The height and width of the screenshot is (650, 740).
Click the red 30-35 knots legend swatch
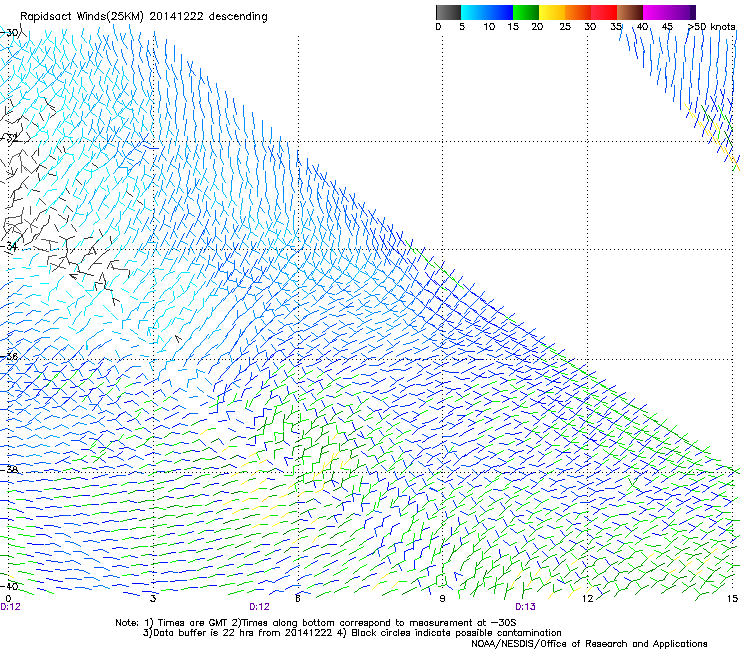[x=604, y=12]
